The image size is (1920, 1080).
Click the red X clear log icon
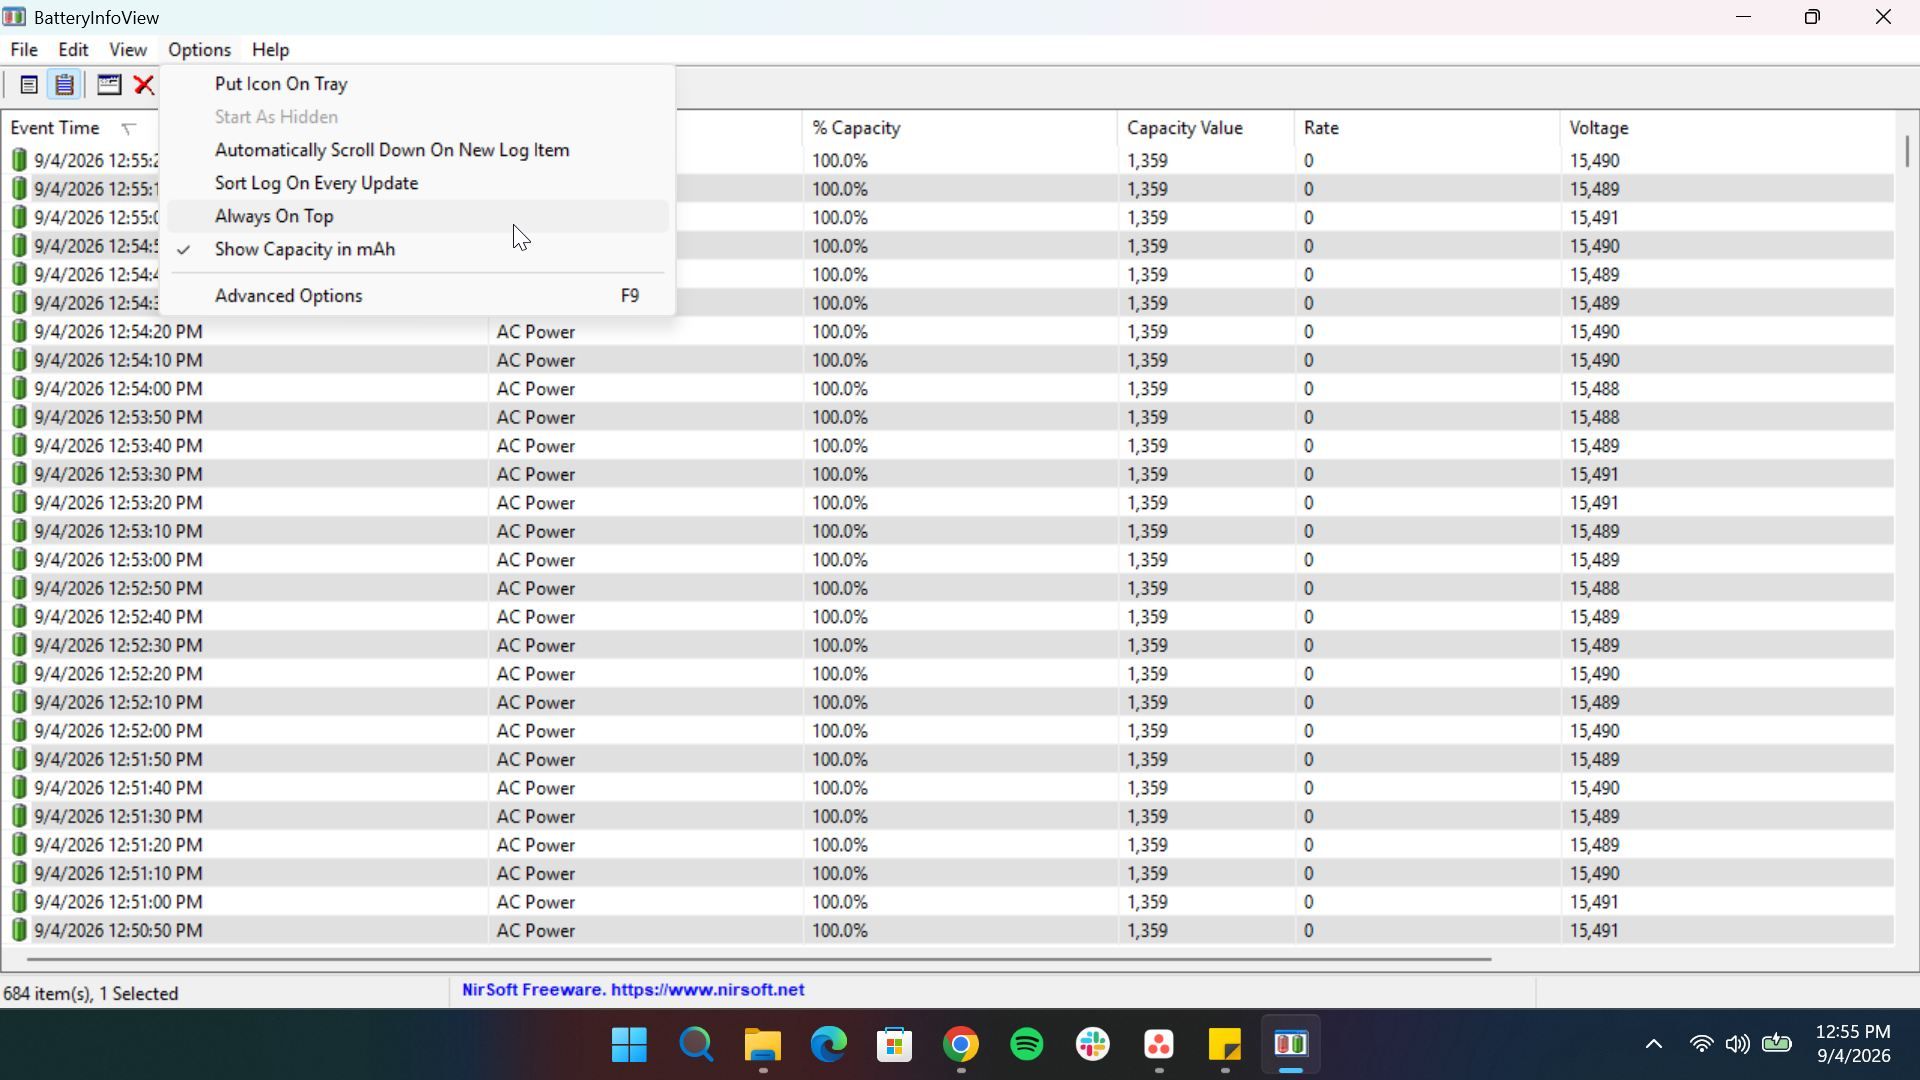tap(144, 85)
